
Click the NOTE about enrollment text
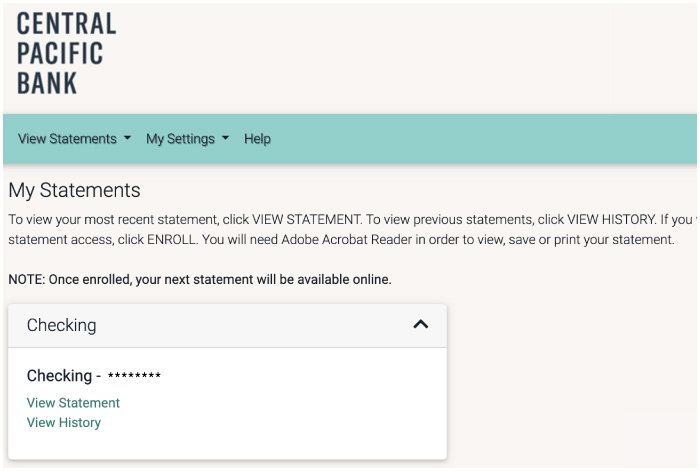point(200,279)
